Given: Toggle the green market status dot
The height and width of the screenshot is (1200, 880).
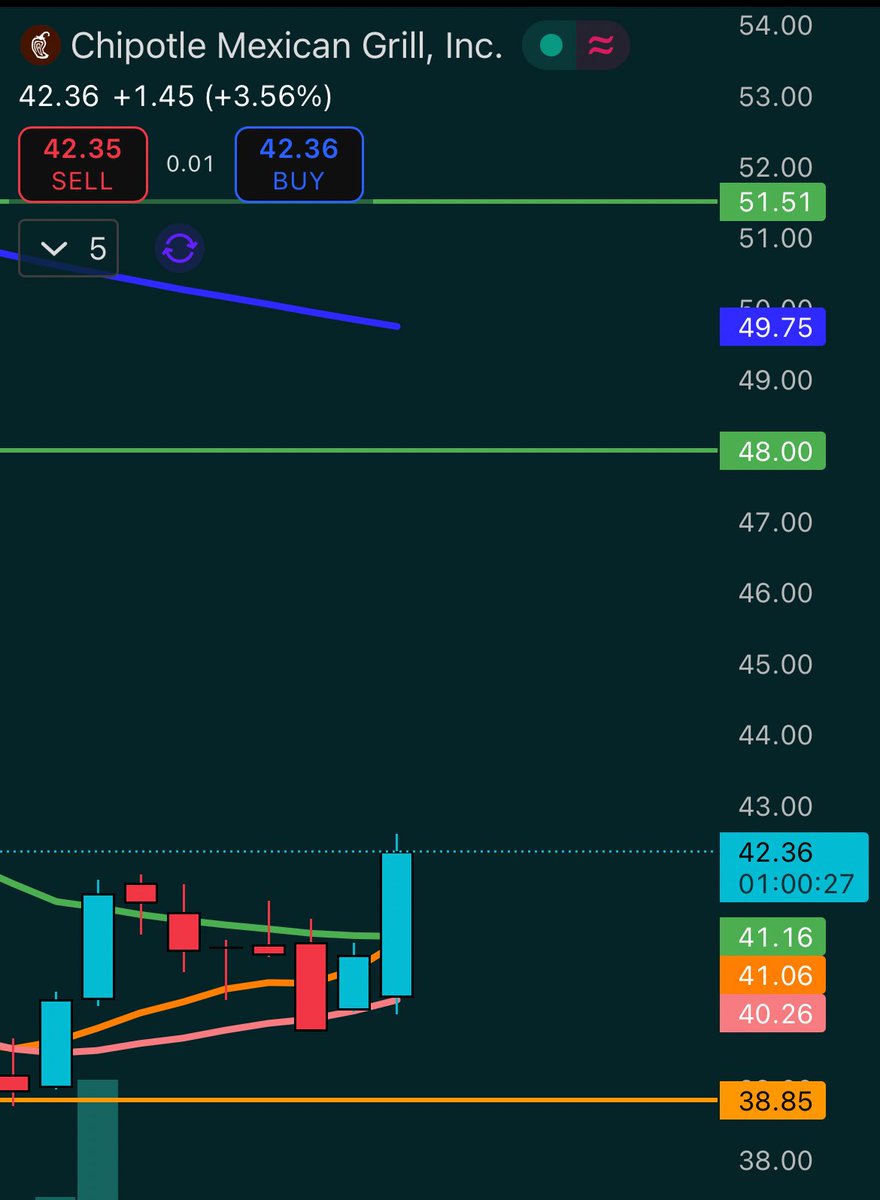Looking at the screenshot, I should tap(550, 46).
